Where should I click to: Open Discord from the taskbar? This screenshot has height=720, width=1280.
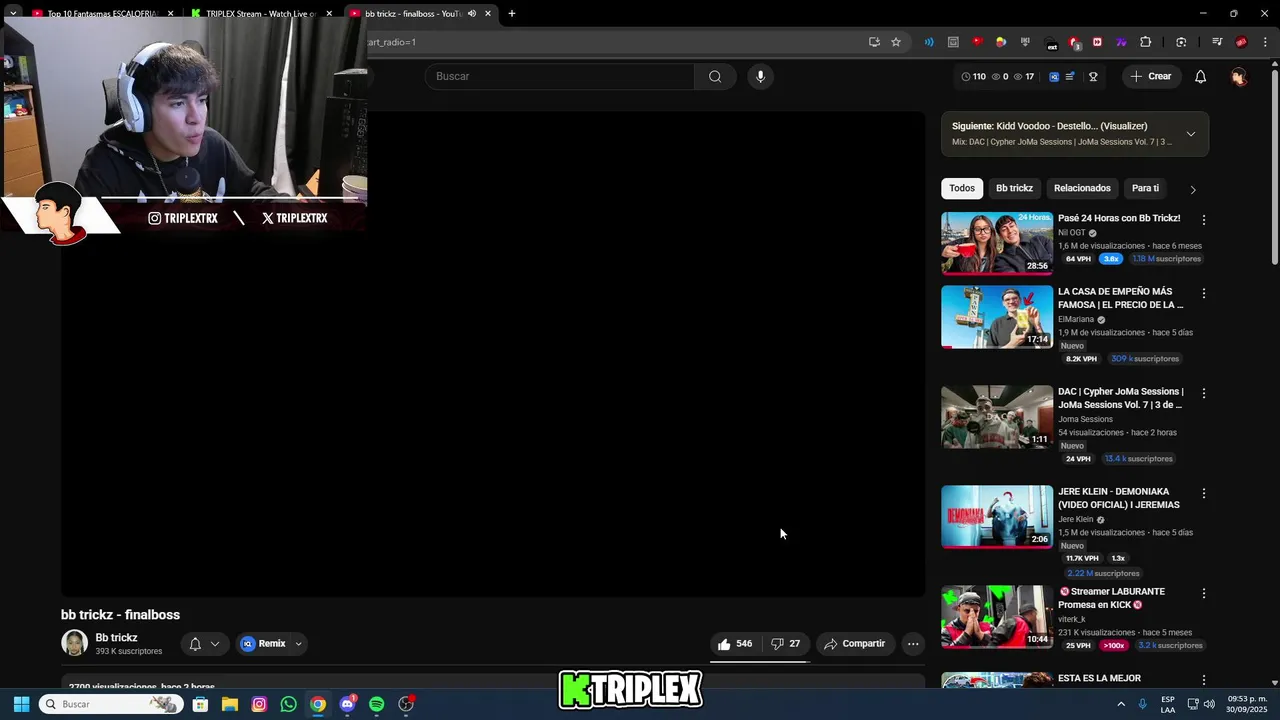[347, 704]
